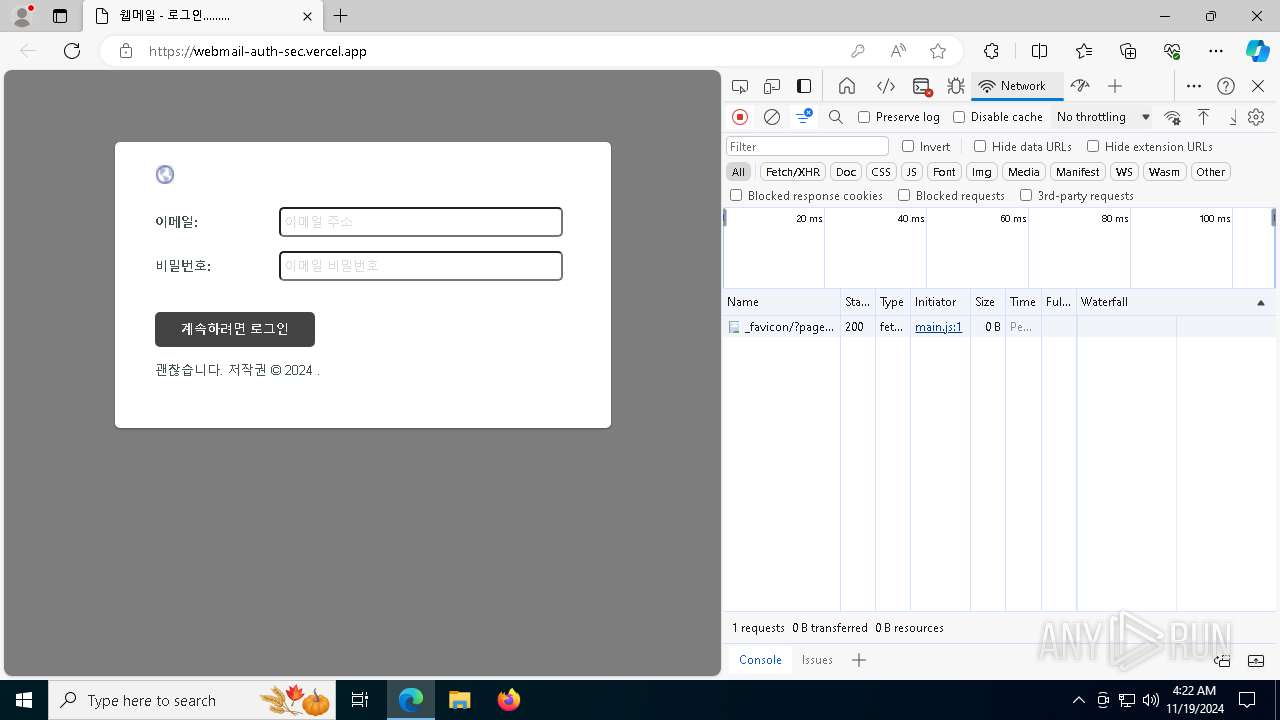The image size is (1280, 720).
Task: Filter requests by Manifest type
Action: coord(1077,172)
